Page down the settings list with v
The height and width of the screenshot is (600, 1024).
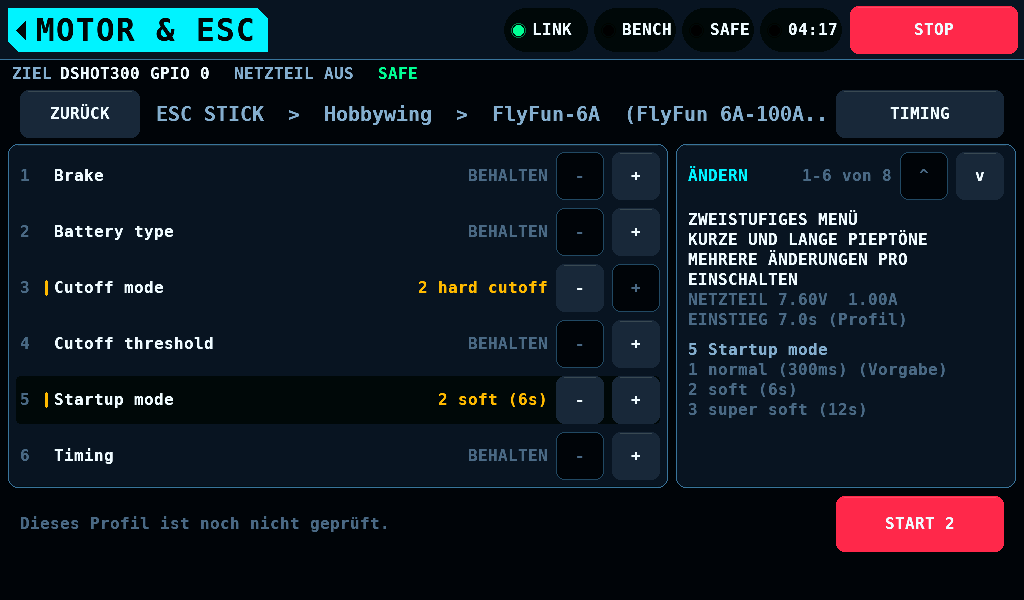980,176
